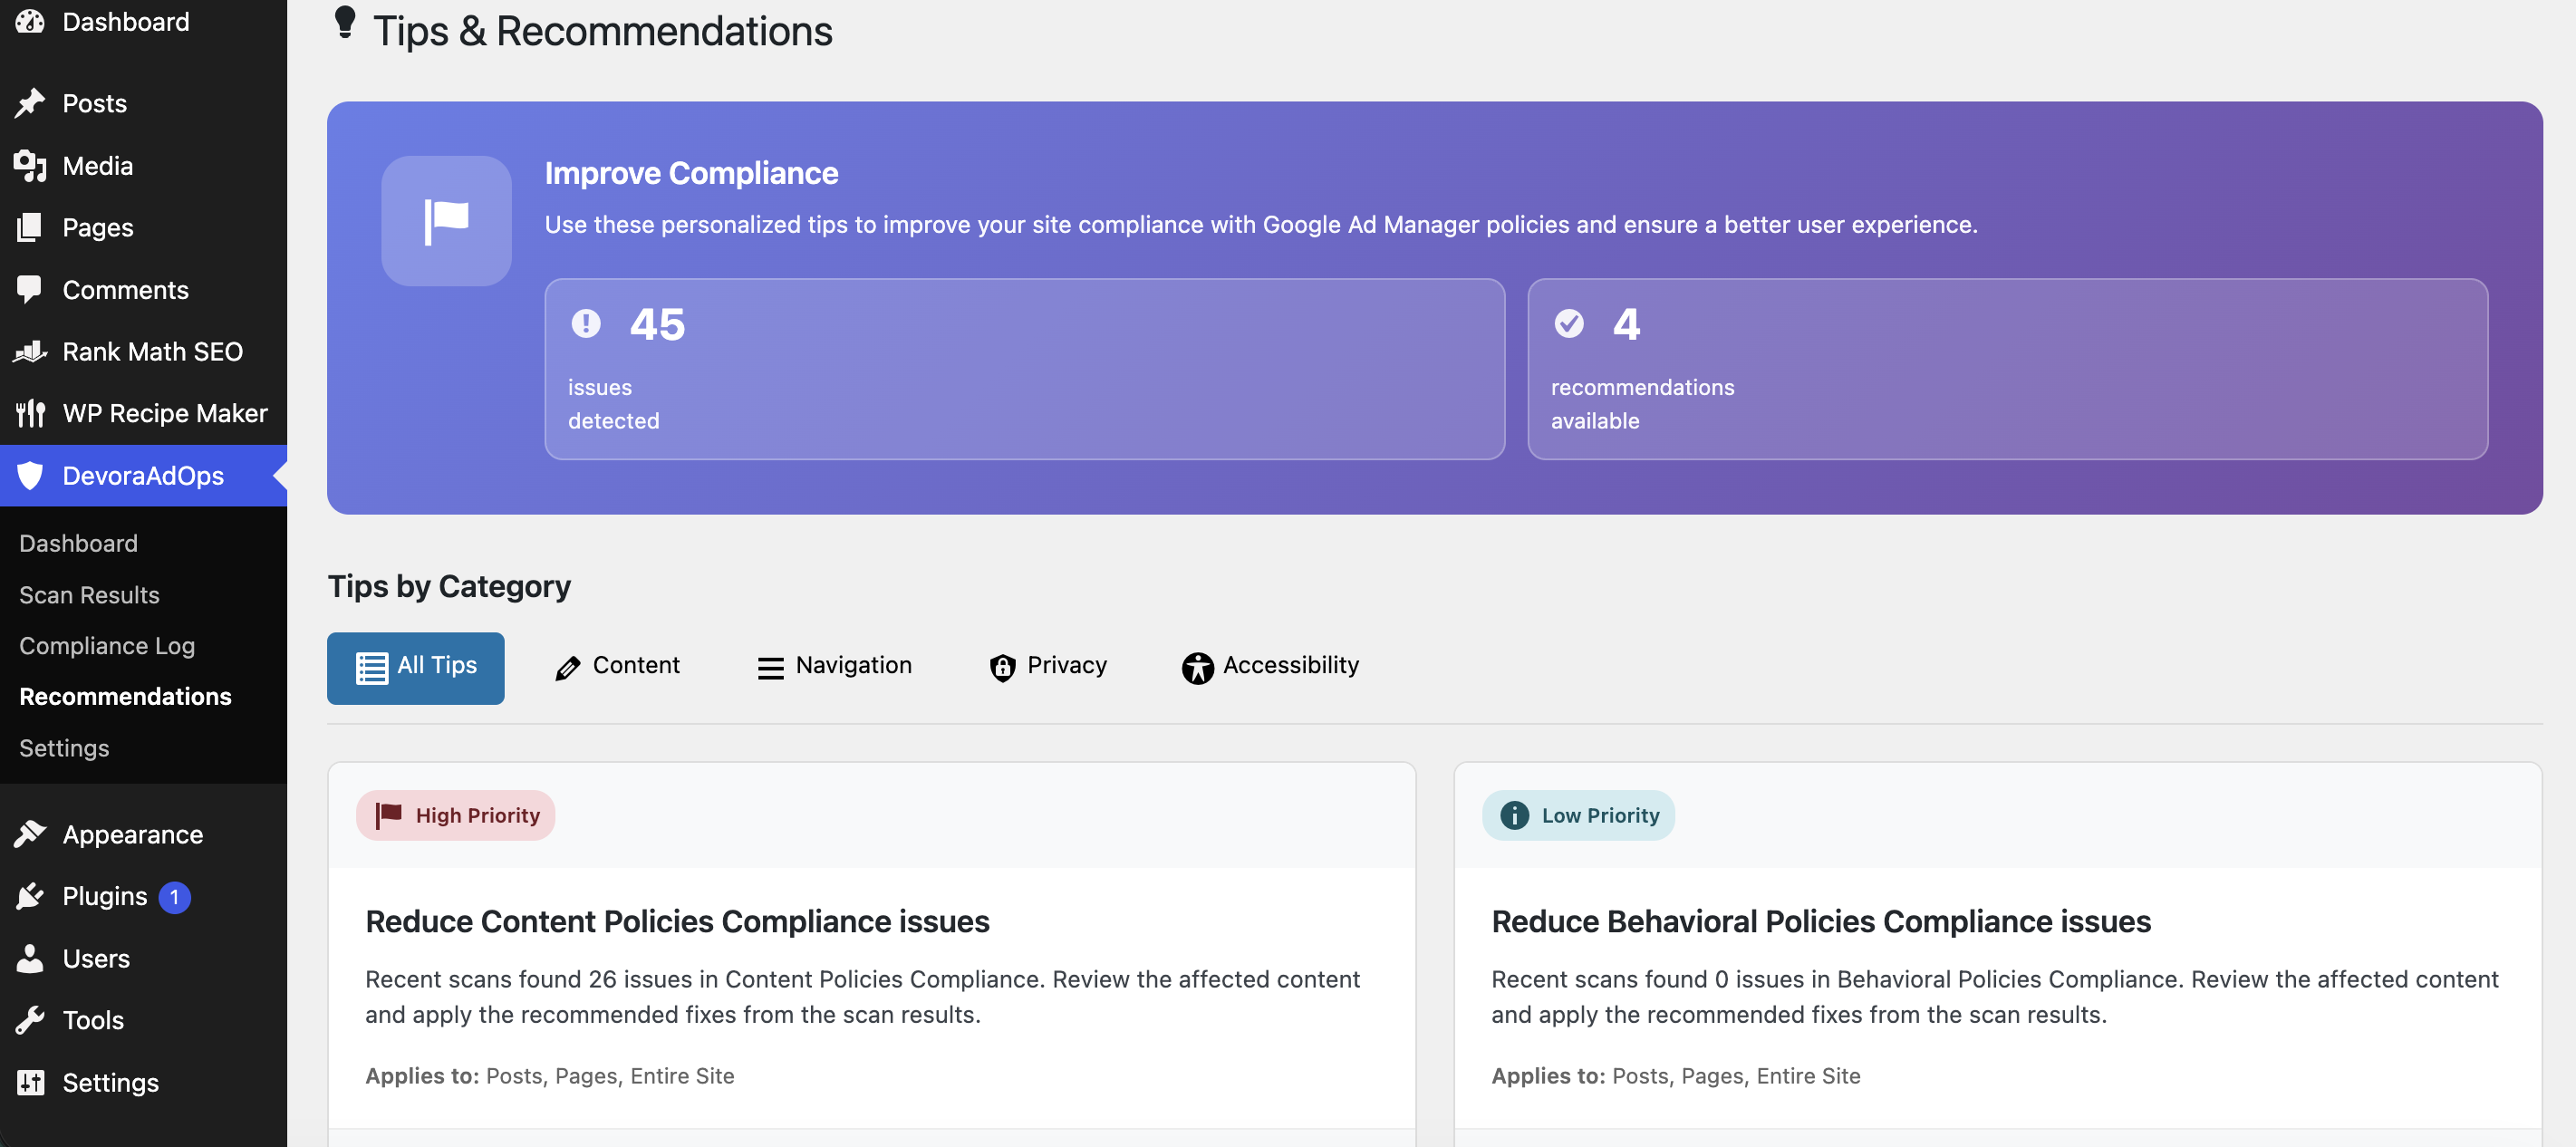
Task: Switch to the Accessibility tips tab
Action: point(1269,667)
